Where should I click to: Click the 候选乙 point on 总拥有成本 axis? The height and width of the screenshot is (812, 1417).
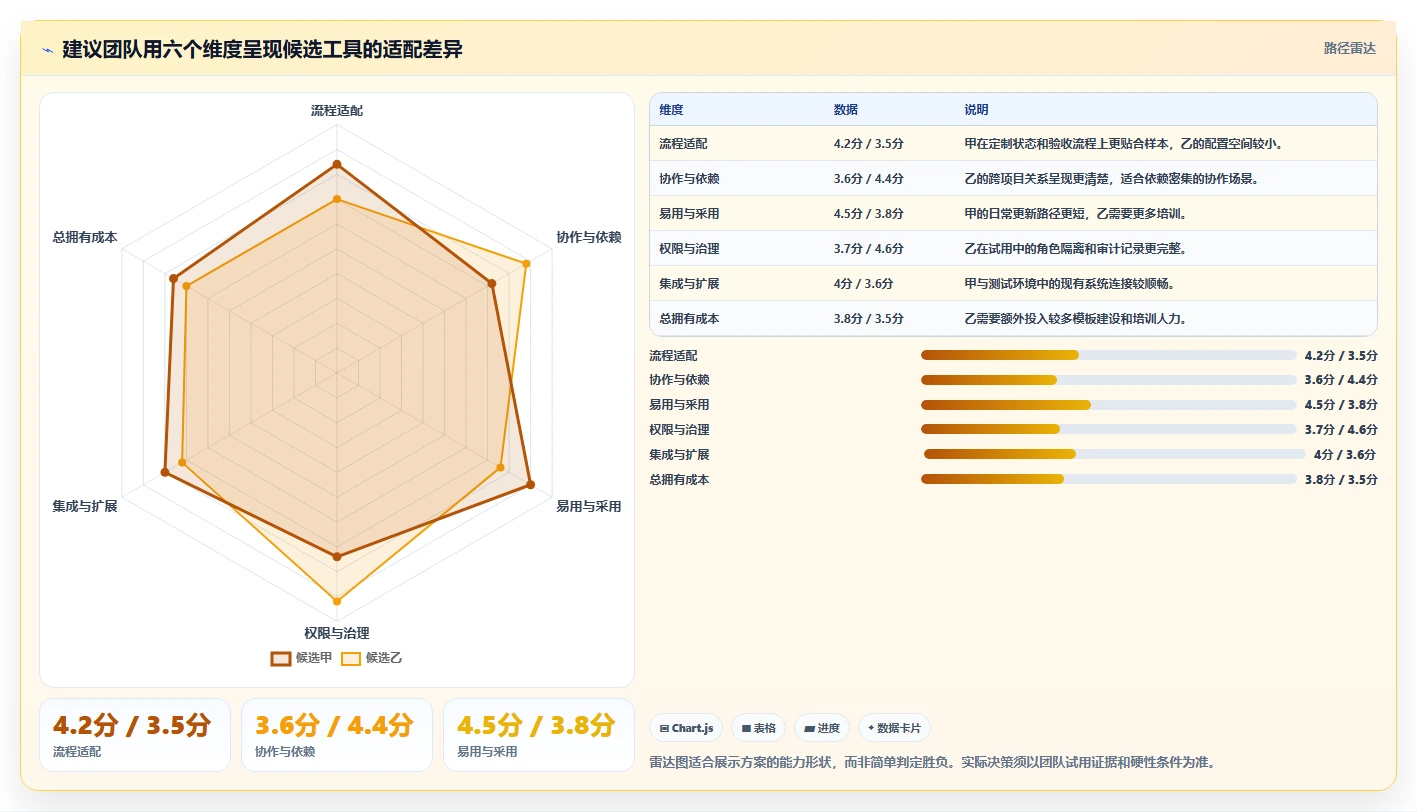(187, 287)
